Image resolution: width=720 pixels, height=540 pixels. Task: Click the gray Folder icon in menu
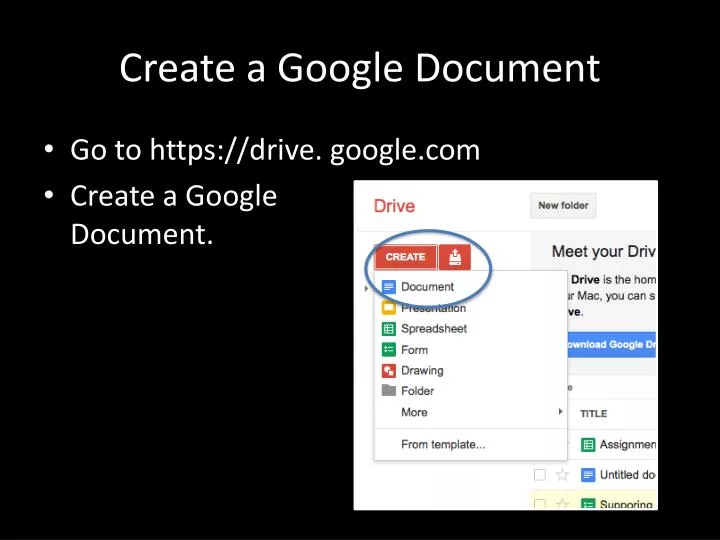[x=389, y=390]
